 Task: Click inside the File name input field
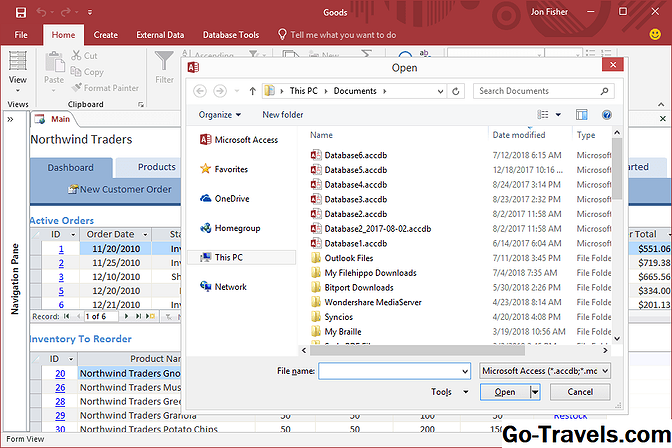click(x=390, y=371)
